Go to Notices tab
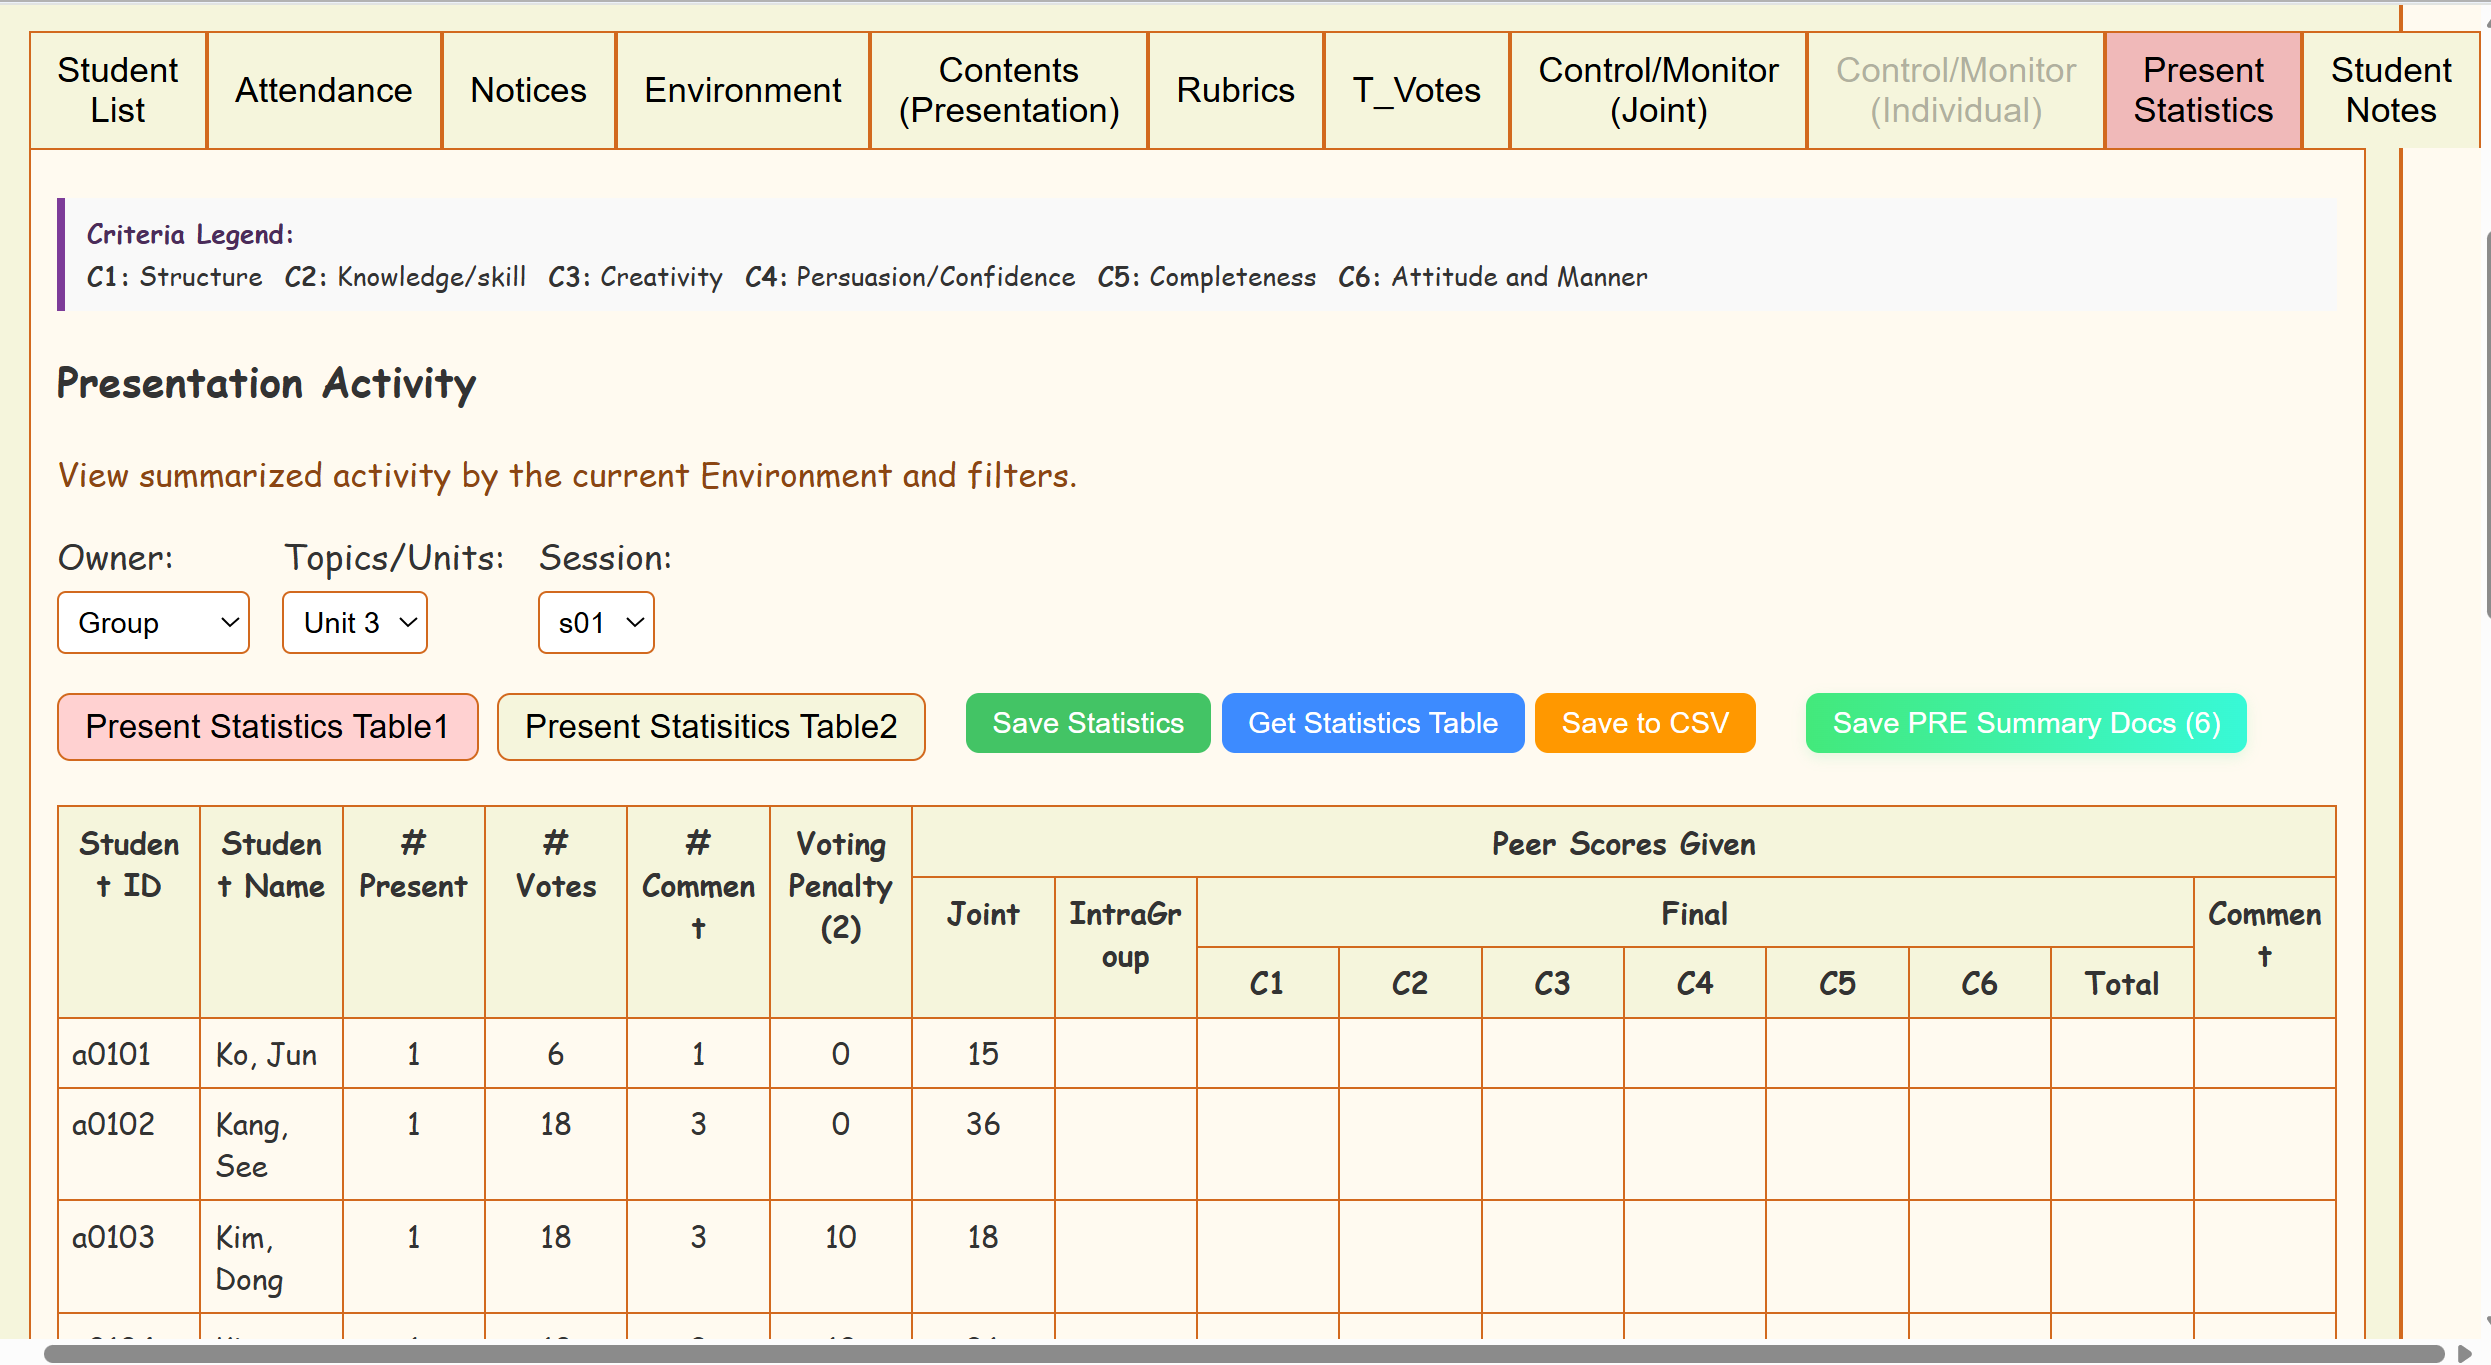This screenshot has height=1365, width=2491. tap(528, 90)
